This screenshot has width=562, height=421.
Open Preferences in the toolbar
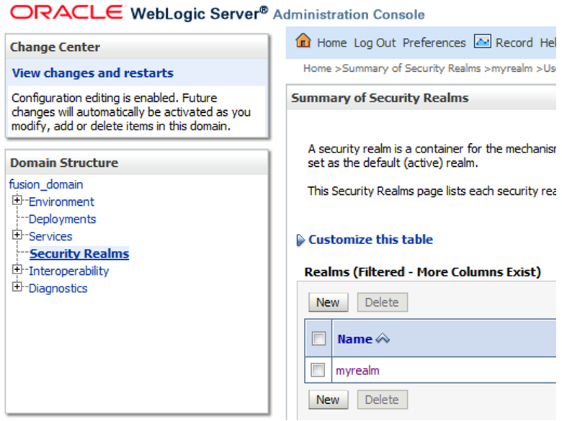pos(434,43)
